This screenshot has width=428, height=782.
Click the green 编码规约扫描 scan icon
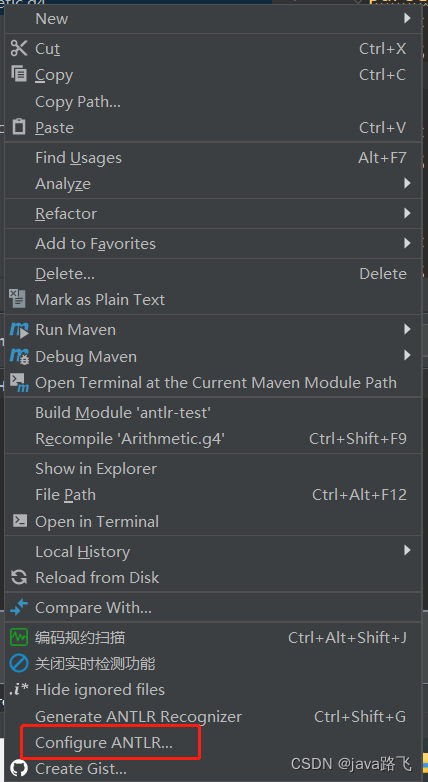pyautogui.click(x=19, y=637)
